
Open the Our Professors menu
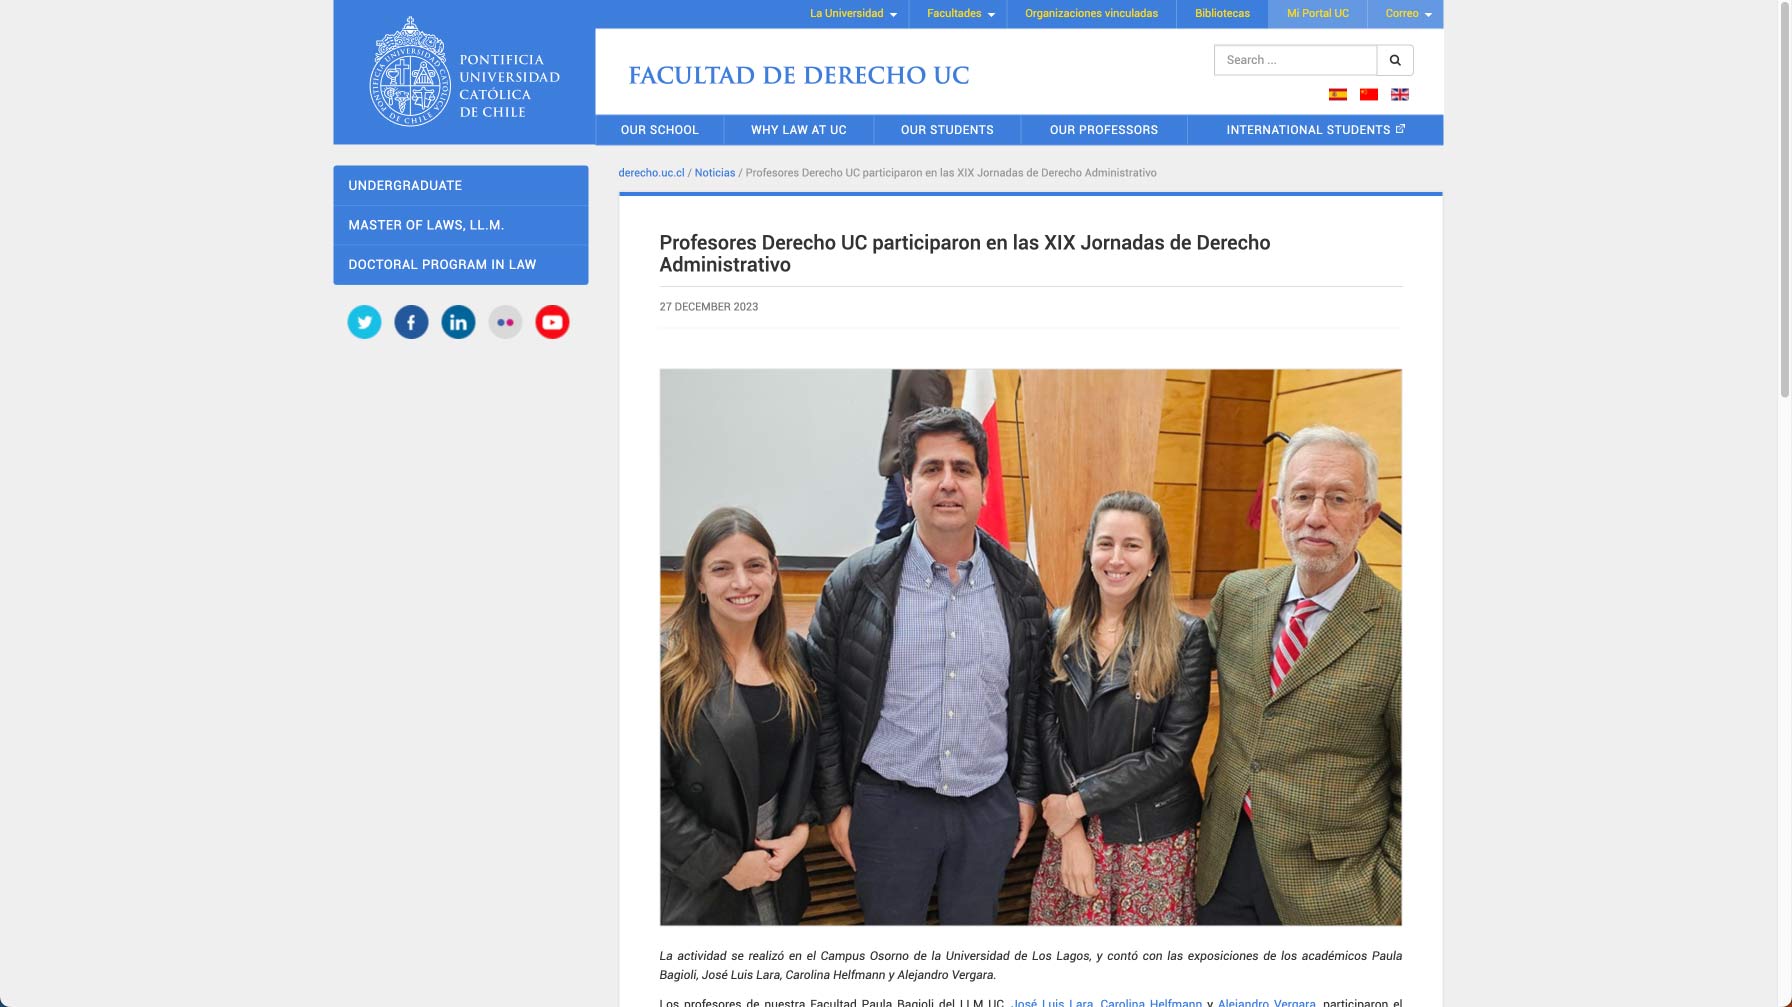1103,130
